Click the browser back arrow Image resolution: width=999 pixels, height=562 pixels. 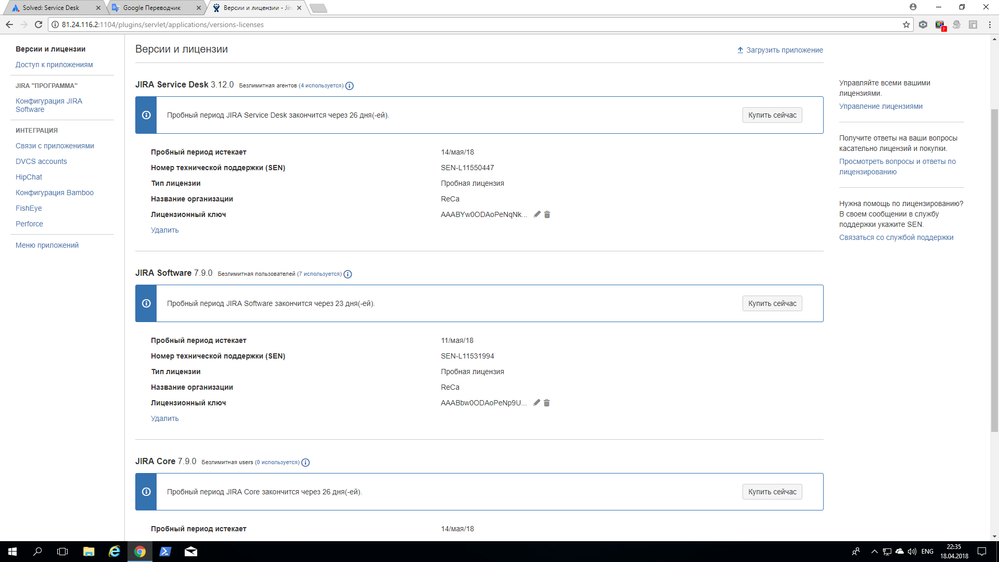pyautogui.click(x=9, y=25)
